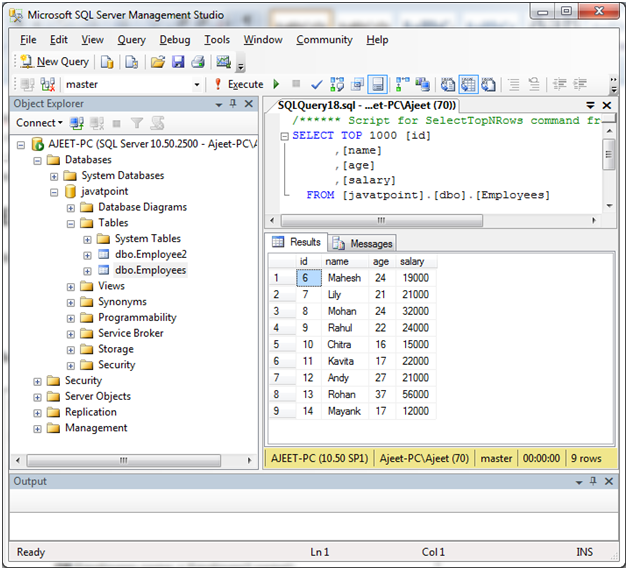Viewport: 628px width, 570px height.
Task: Click Connect Object Explorer icon next to Connect
Action: tap(76, 123)
